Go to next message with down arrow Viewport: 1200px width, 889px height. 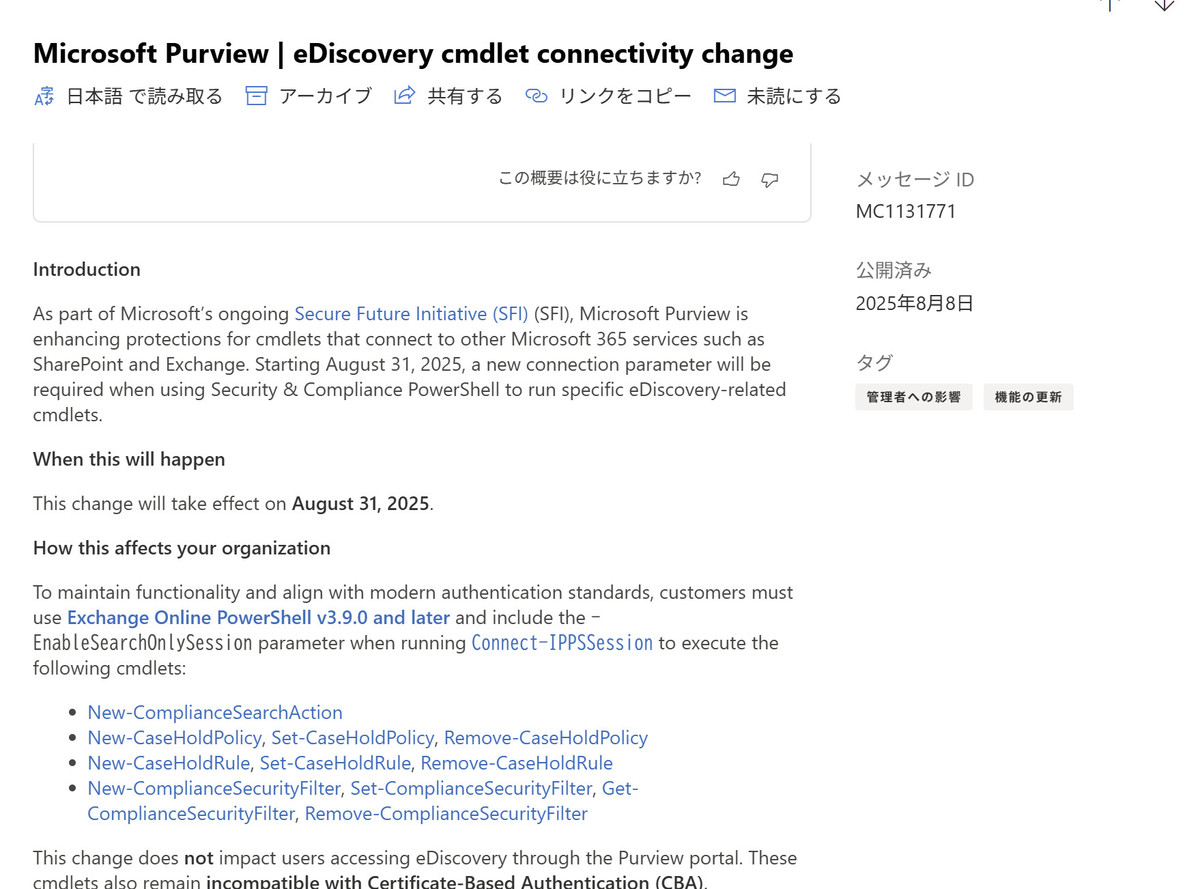(1164, 5)
